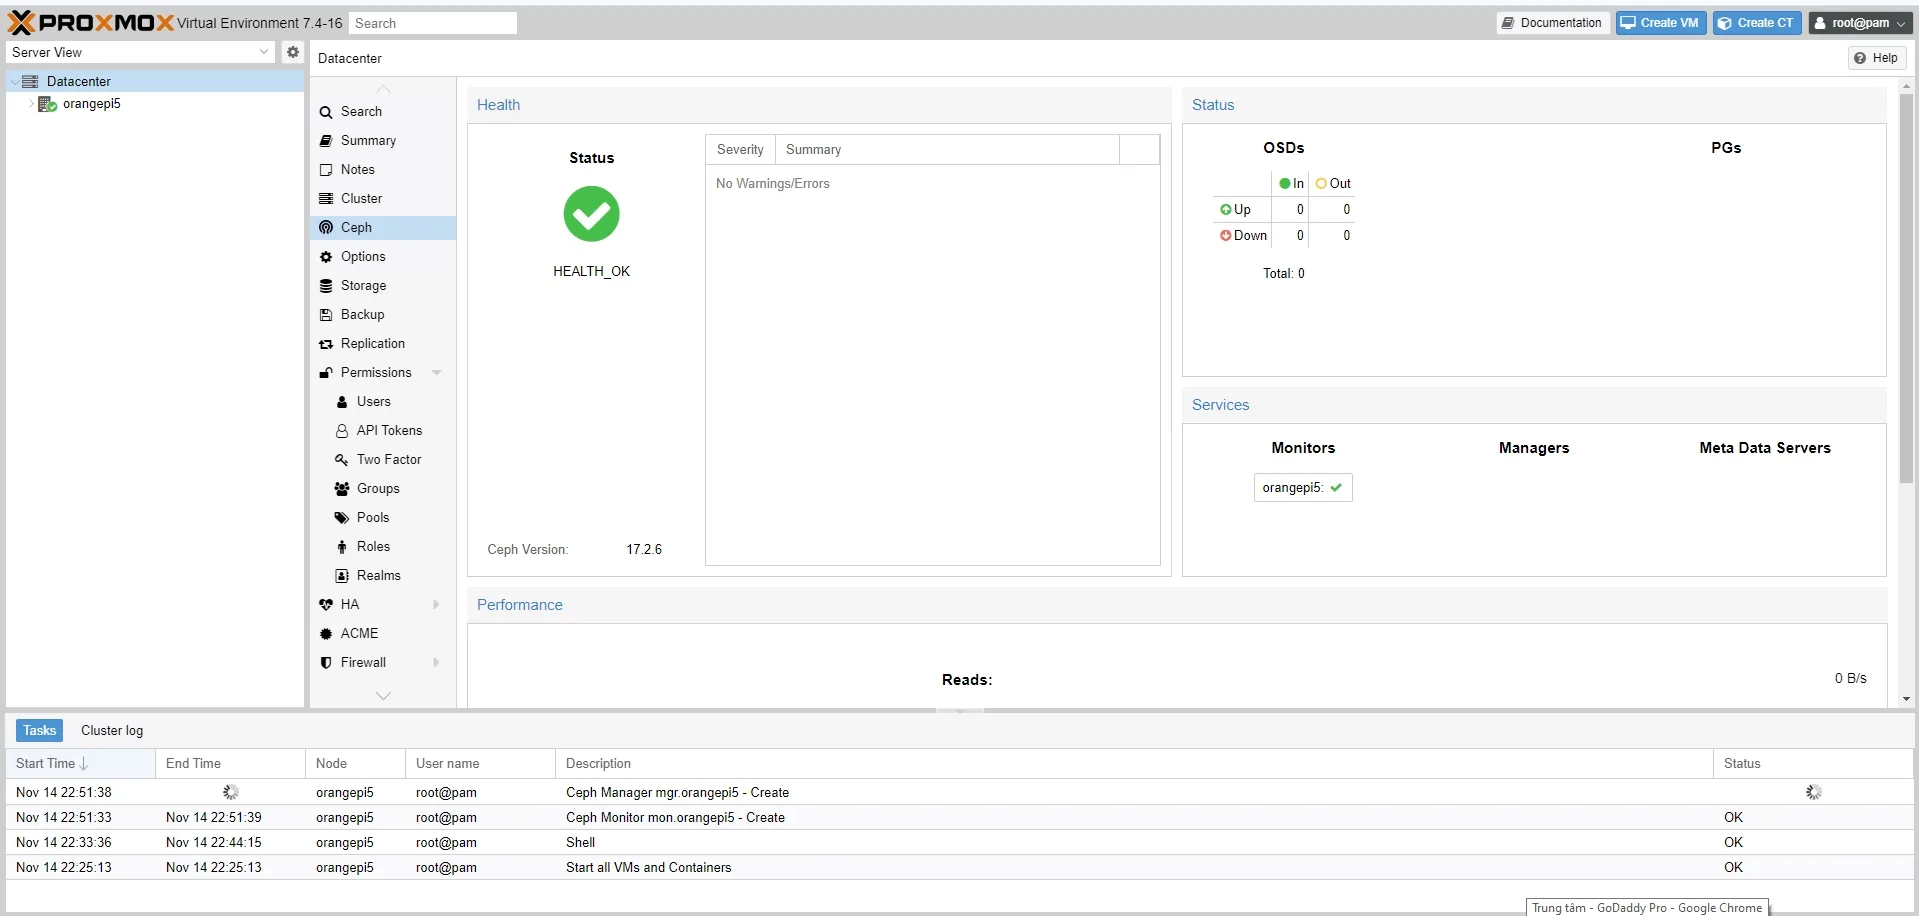The height and width of the screenshot is (916, 1919).
Task: Click the Search magnifier icon in sidebar
Action: 326,112
